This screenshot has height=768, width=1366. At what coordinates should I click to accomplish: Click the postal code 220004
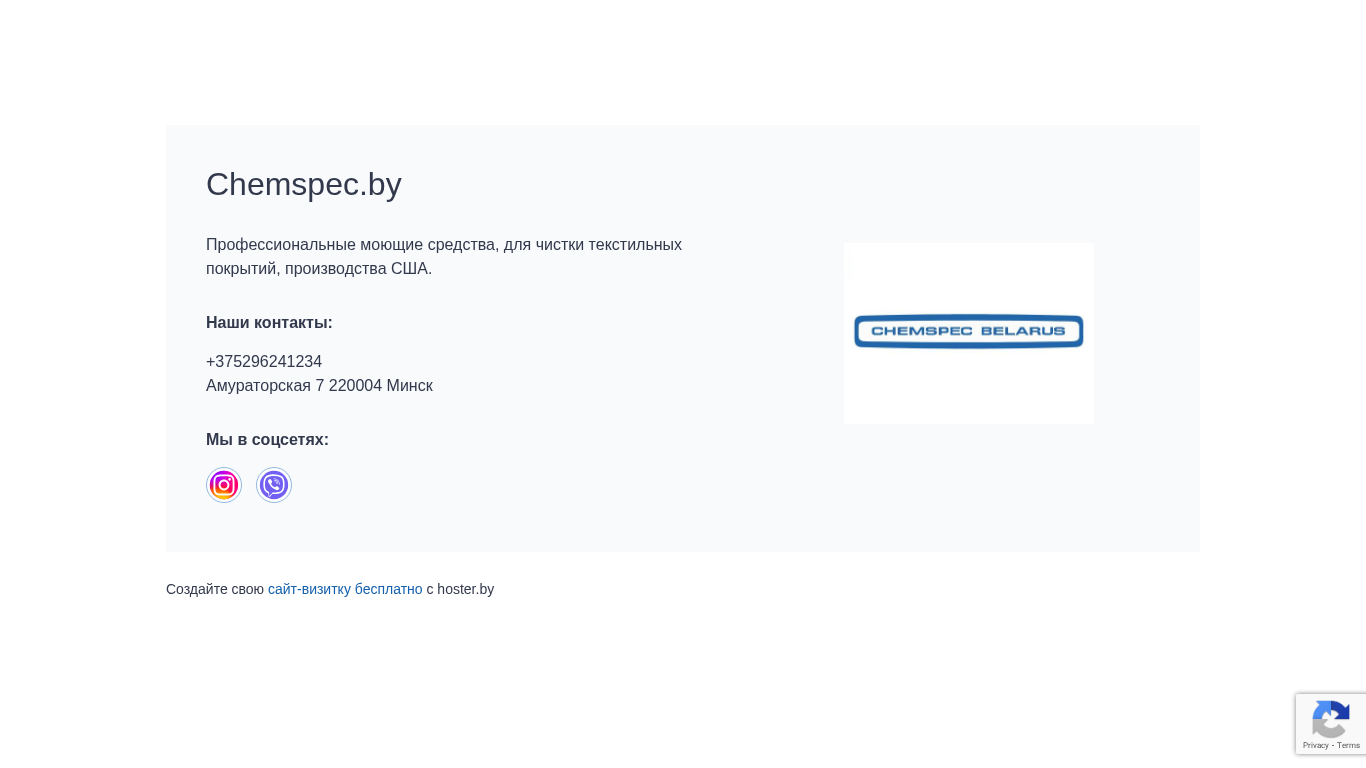pos(355,386)
